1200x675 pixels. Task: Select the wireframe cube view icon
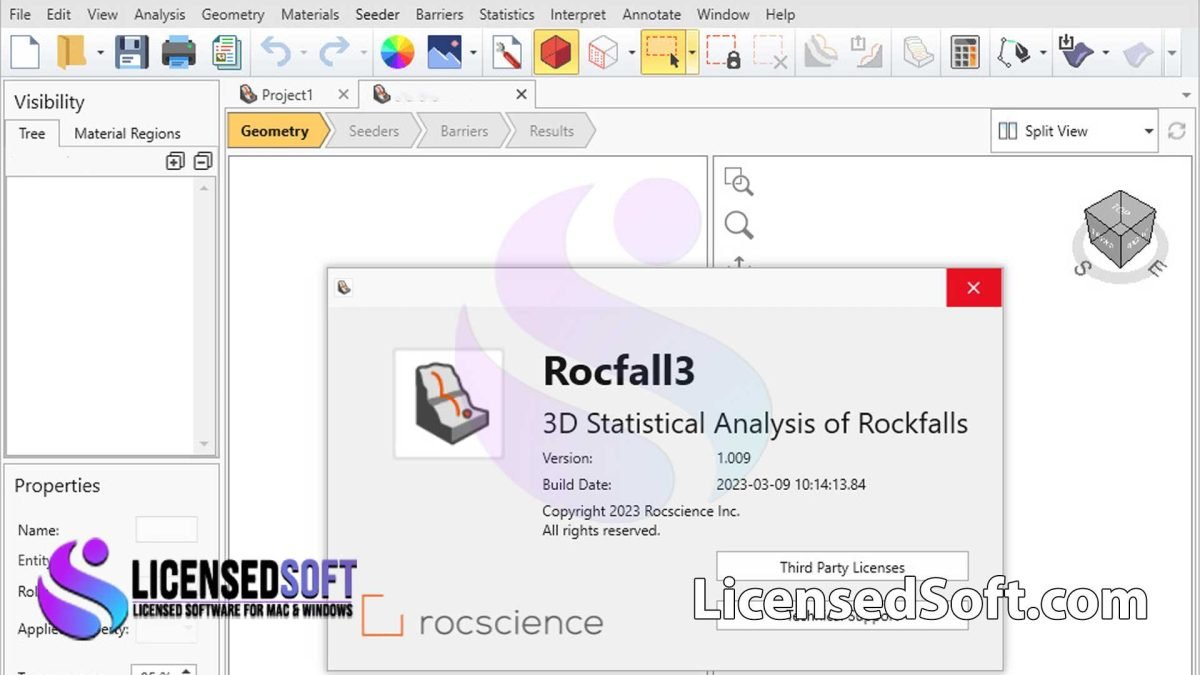[603, 52]
